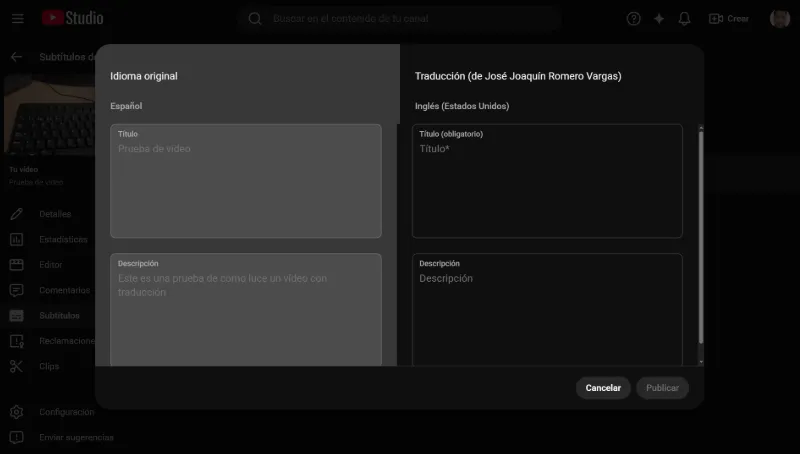Click the Configuración gear icon
Screen dimensions: 800x454
click(16, 412)
